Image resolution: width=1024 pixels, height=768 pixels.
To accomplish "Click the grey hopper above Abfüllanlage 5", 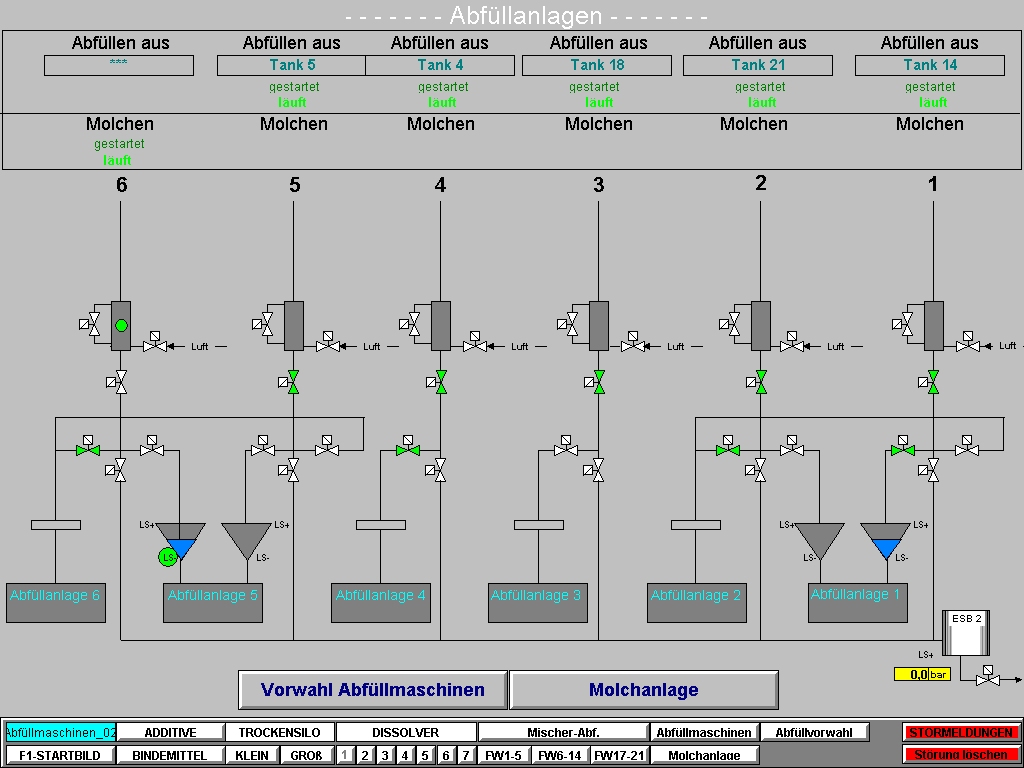I will click(x=246, y=541).
